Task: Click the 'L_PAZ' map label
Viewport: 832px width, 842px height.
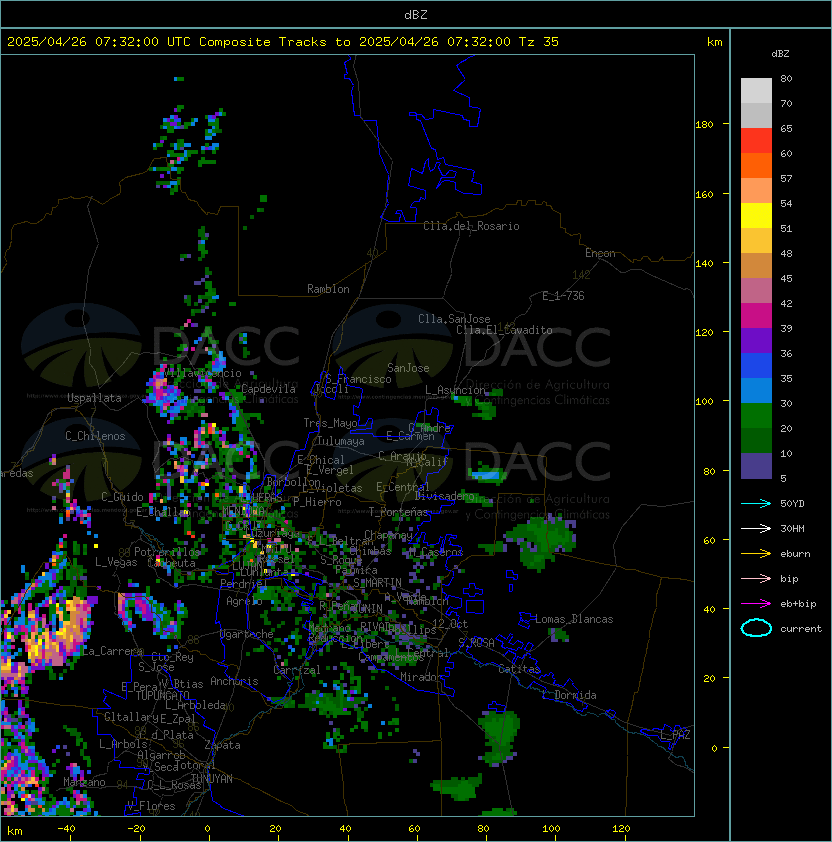Action: pos(675,735)
